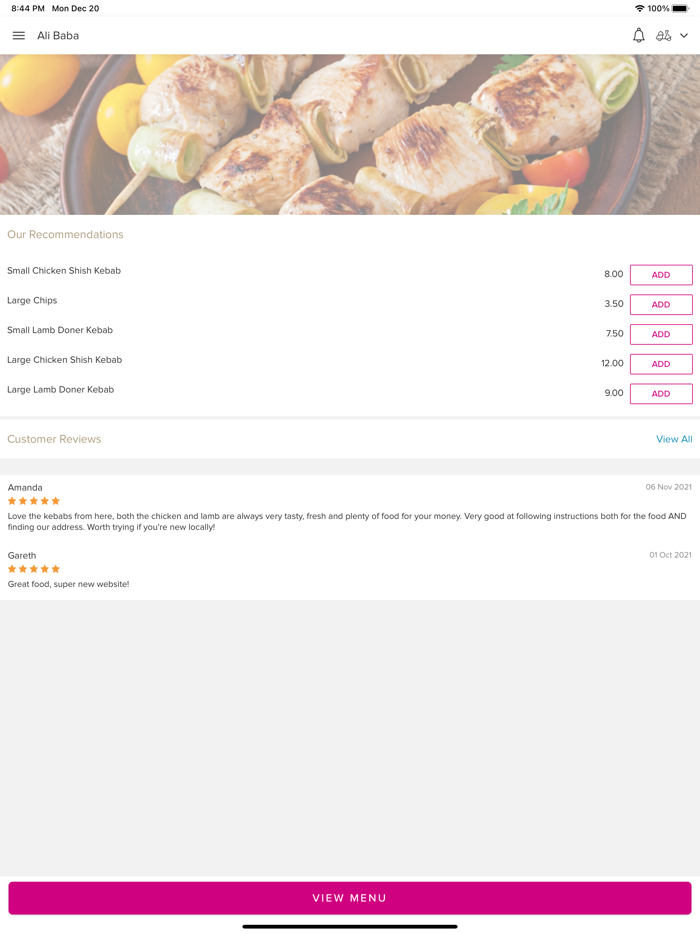The width and height of the screenshot is (700, 934).
Task: Add Large Chips to order
Action: (661, 305)
